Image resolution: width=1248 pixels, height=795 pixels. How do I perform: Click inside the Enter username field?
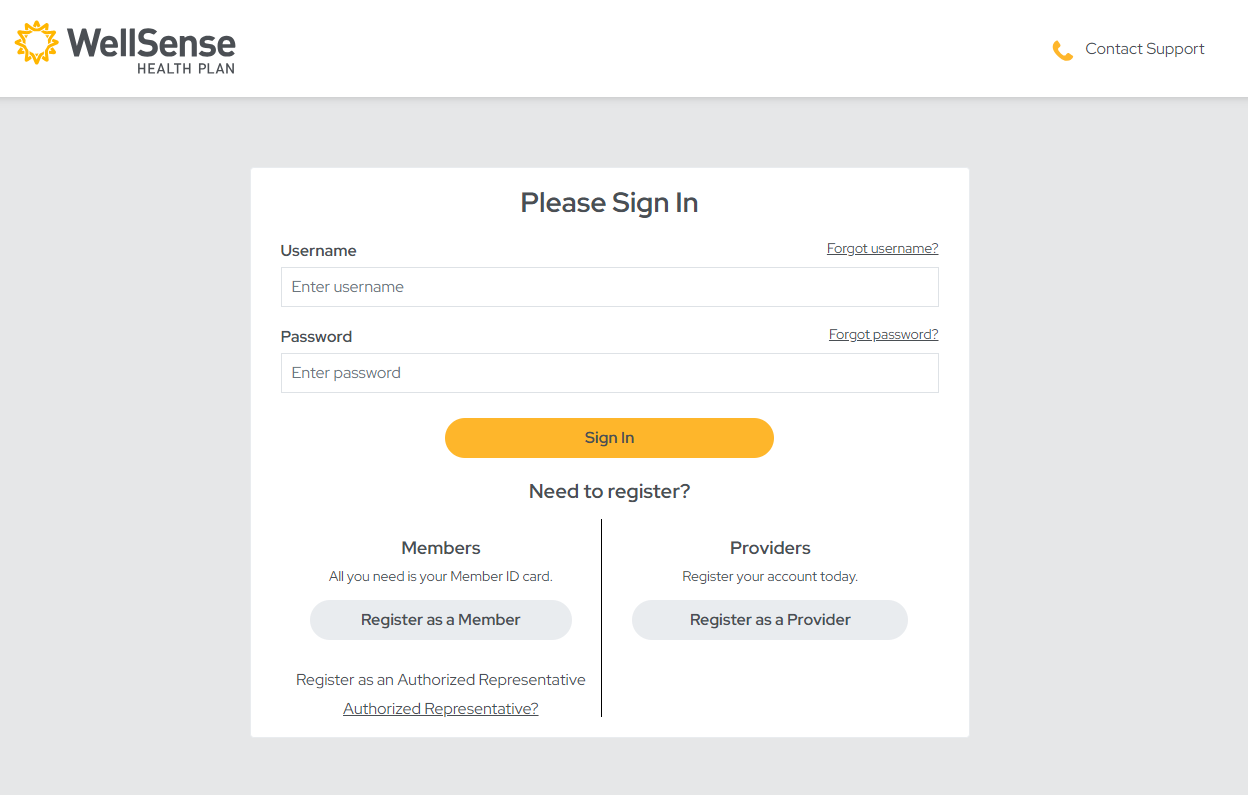pos(609,287)
